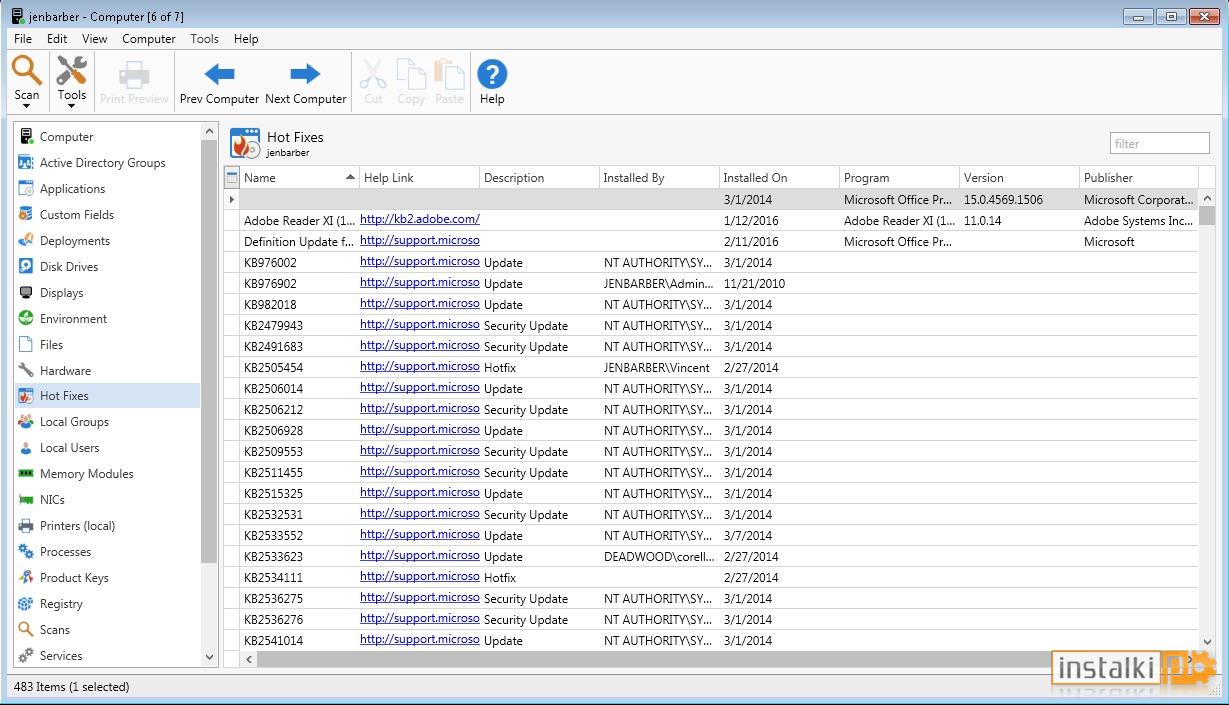The width and height of the screenshot is (1229, 705).
Task: Open the File menu
Action: [x=23, y=39]
